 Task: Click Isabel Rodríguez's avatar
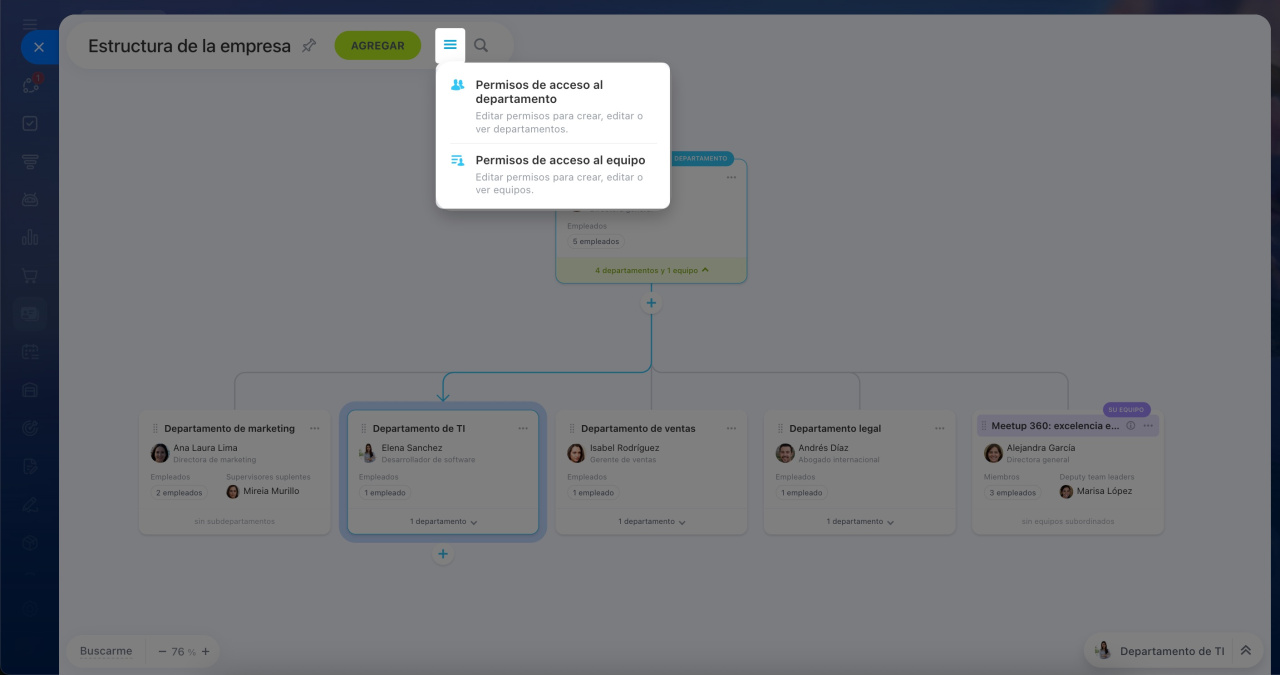[576, 453]
